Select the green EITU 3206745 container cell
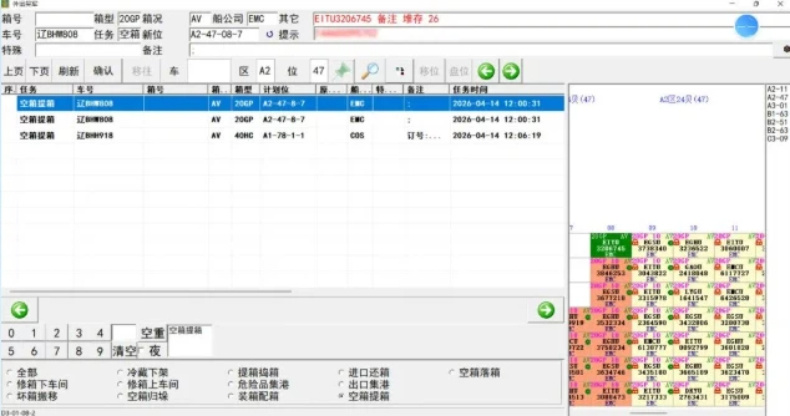790x416 pixels. [611, 245]
